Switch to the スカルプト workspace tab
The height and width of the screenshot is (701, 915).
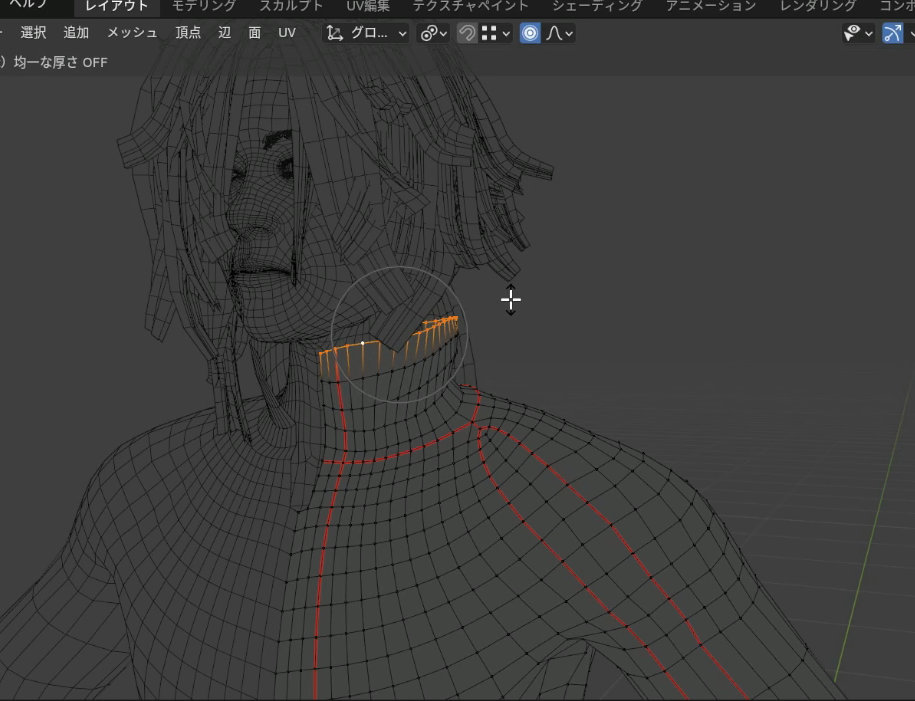pos(291,6)
